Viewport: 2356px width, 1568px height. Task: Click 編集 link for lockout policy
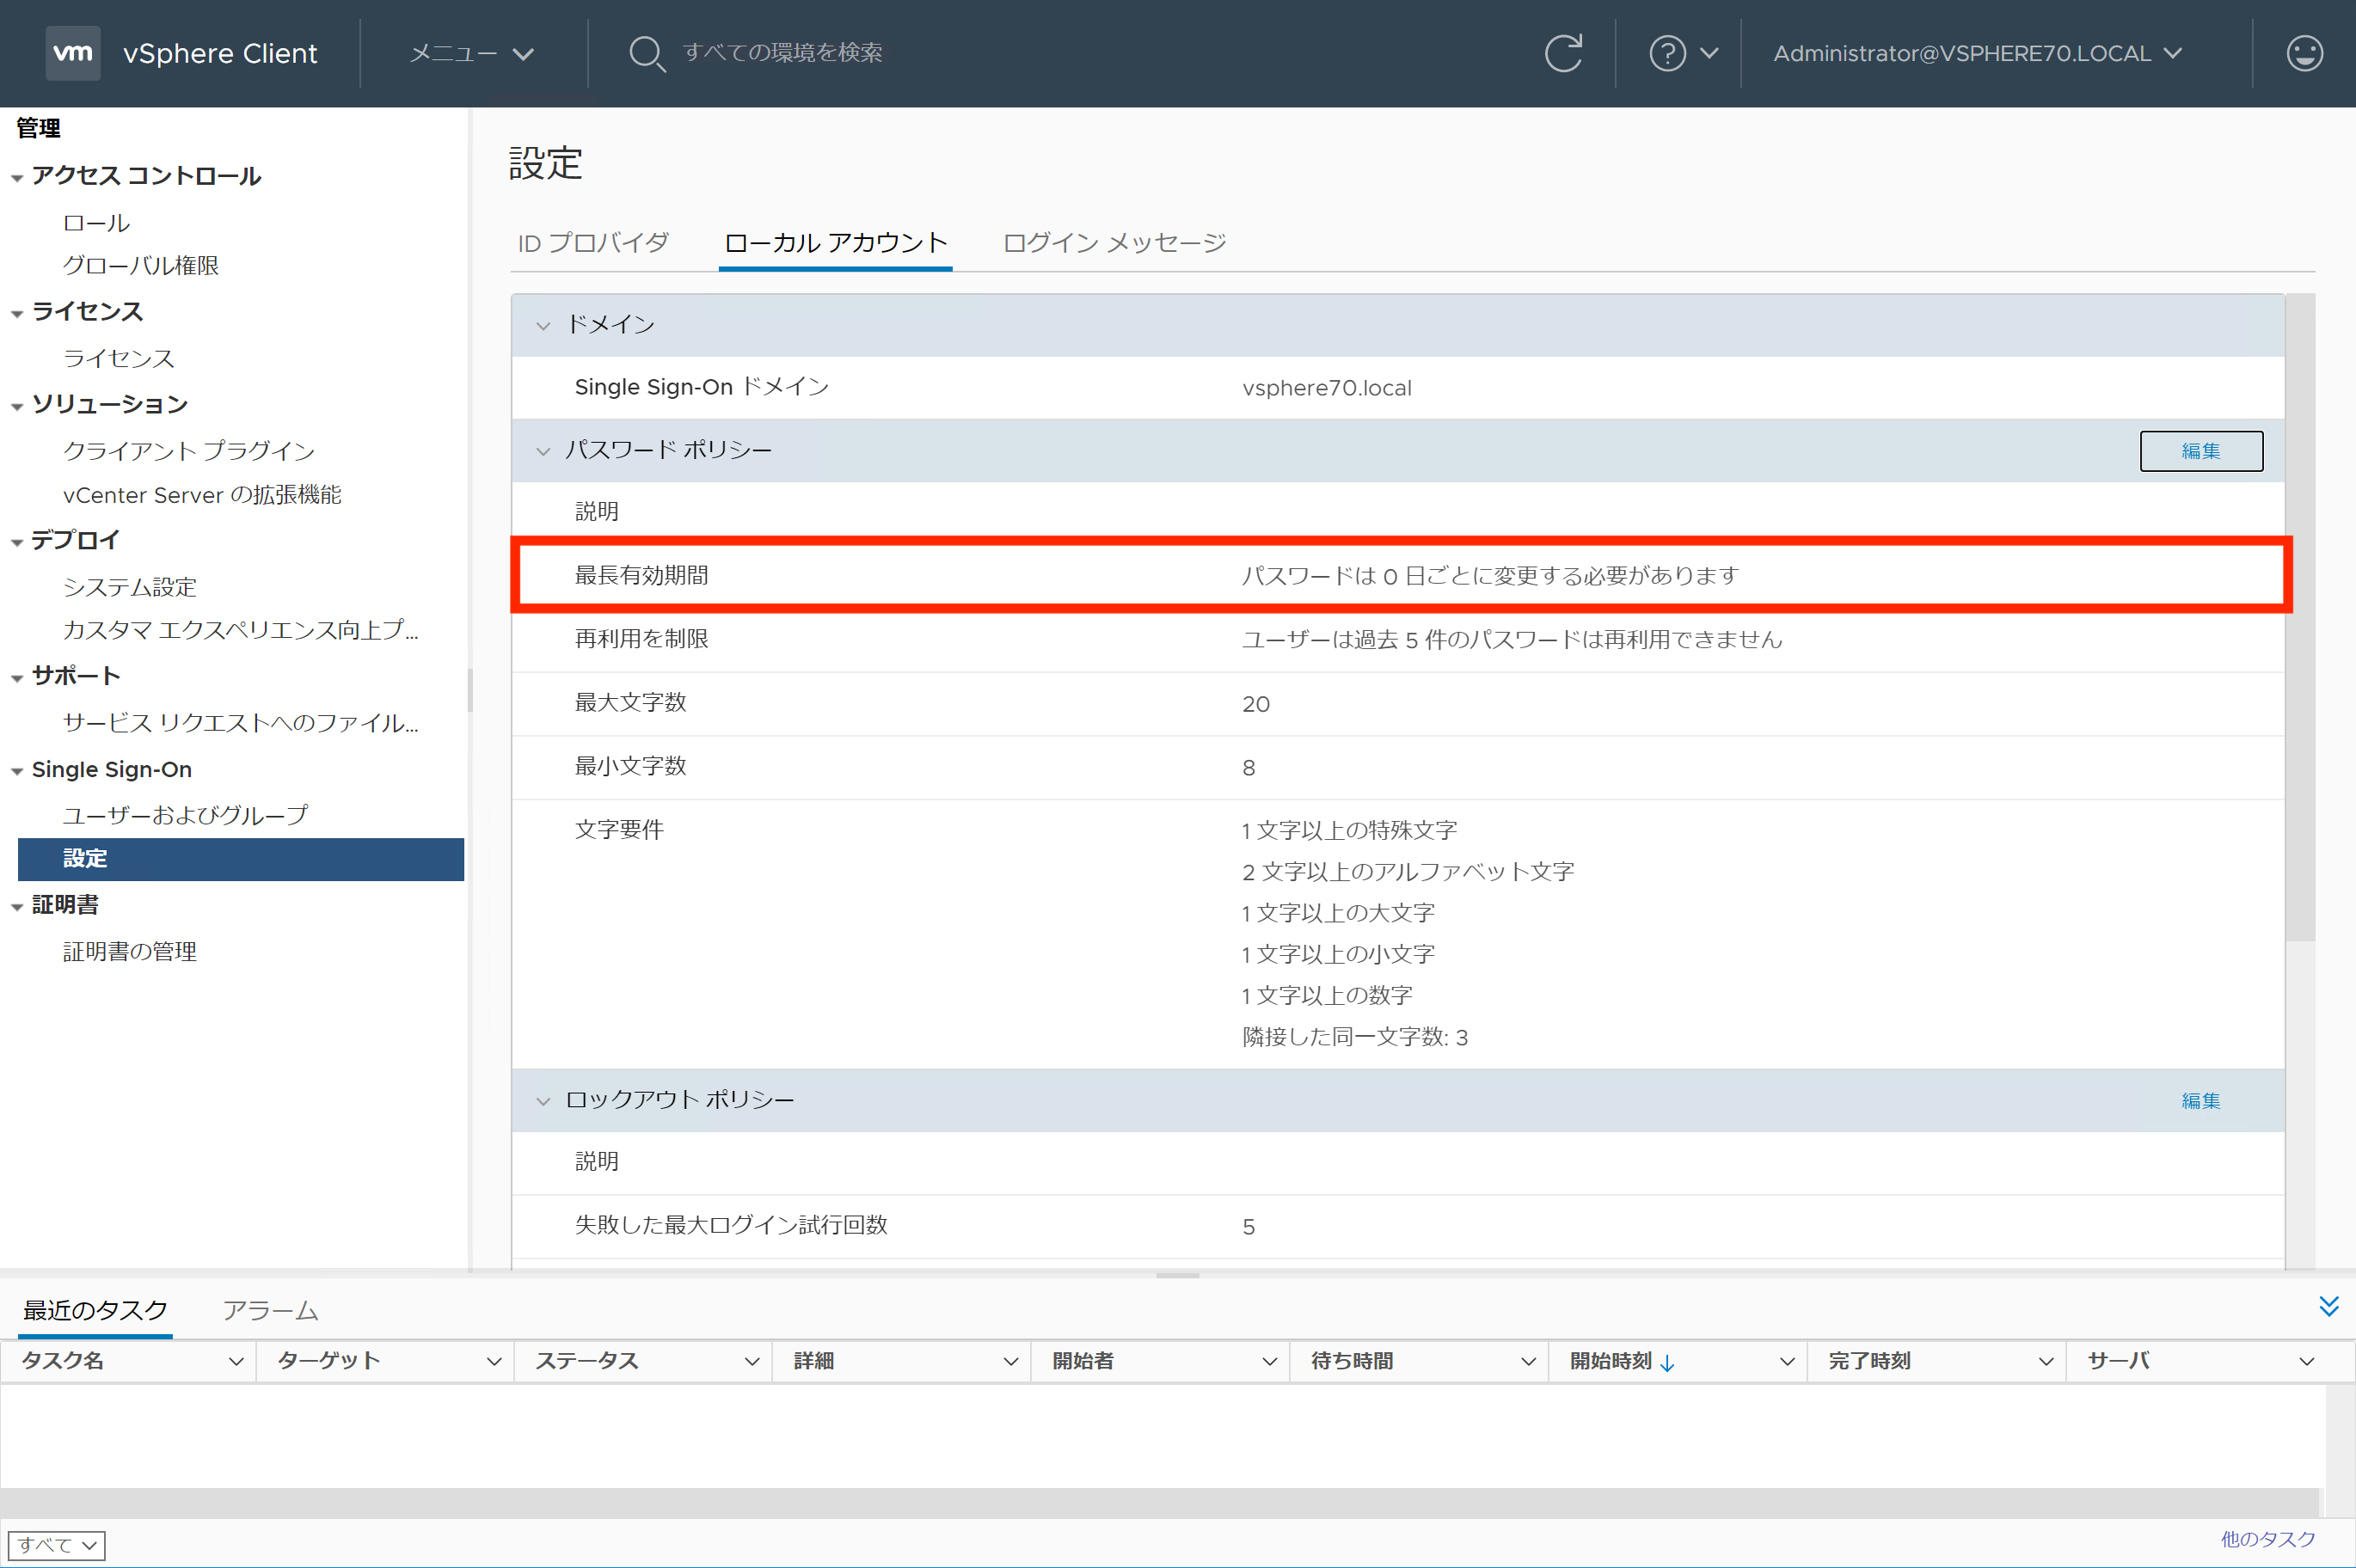[x=2201, y=1101]
